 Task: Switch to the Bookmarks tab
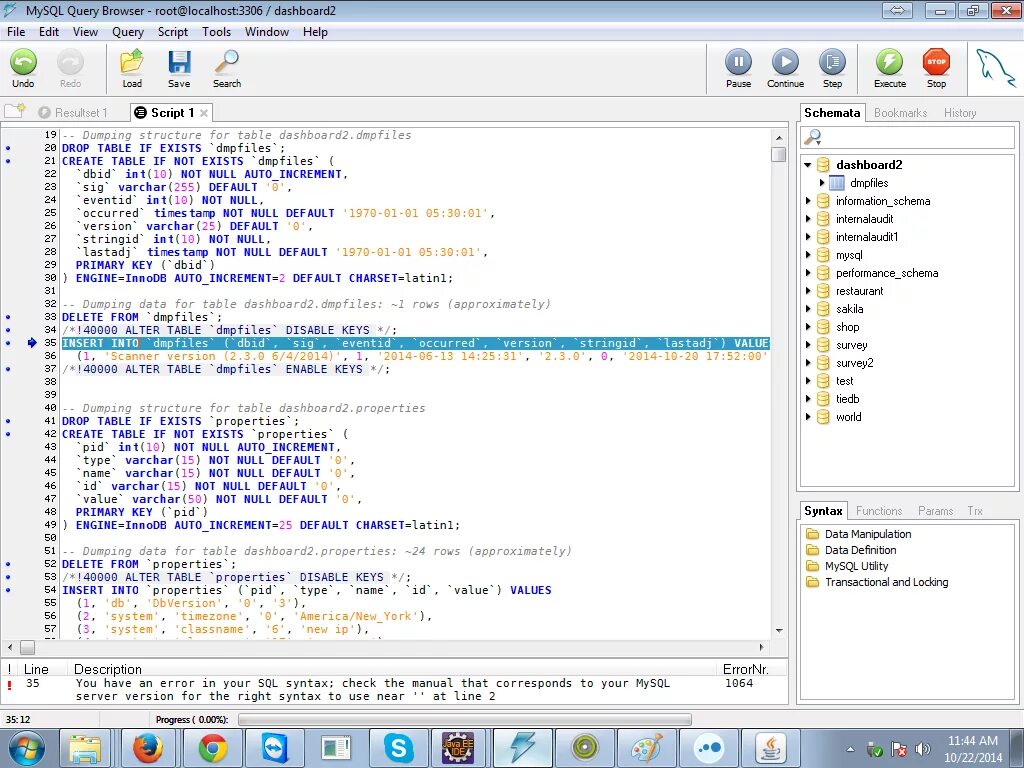coord(900,112)
